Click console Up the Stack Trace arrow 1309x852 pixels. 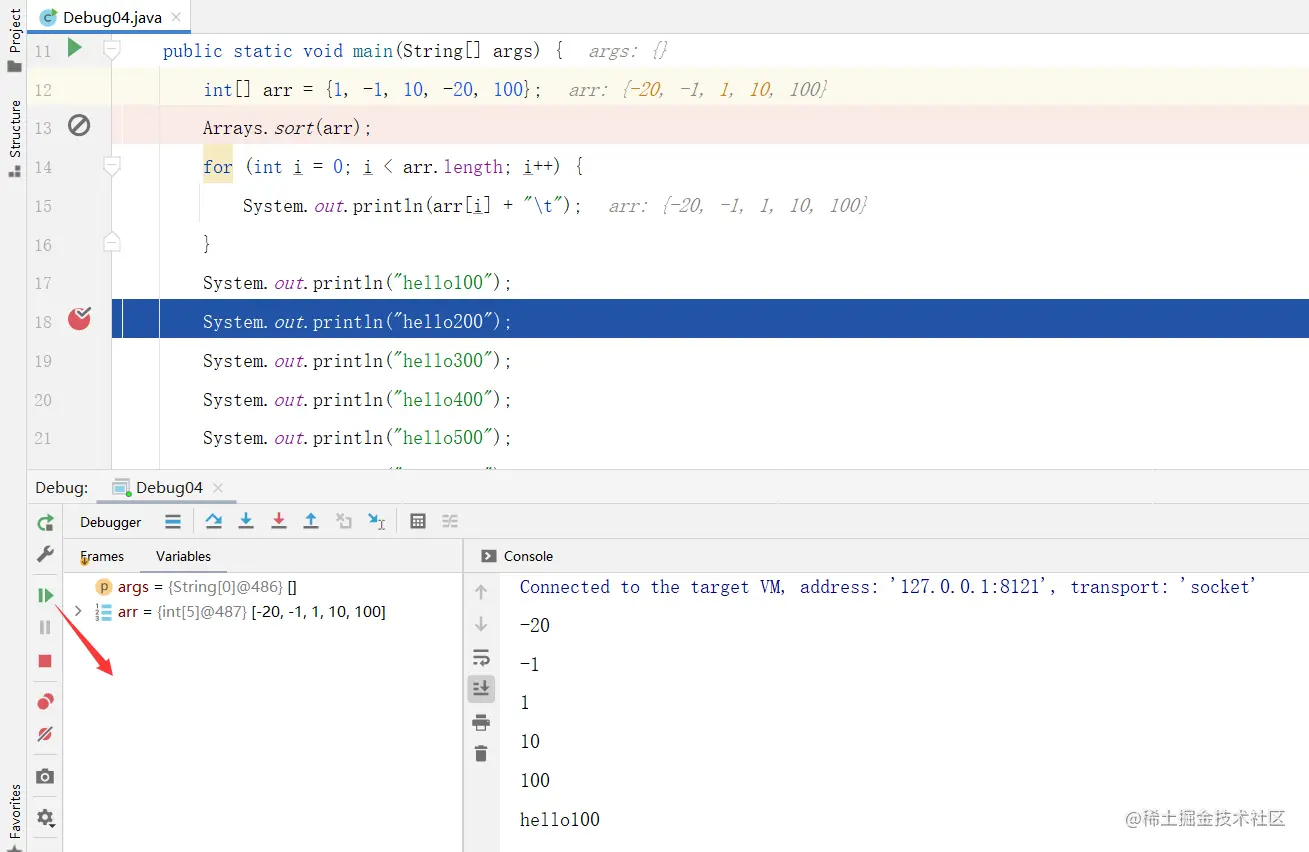[x=481, y=592]
